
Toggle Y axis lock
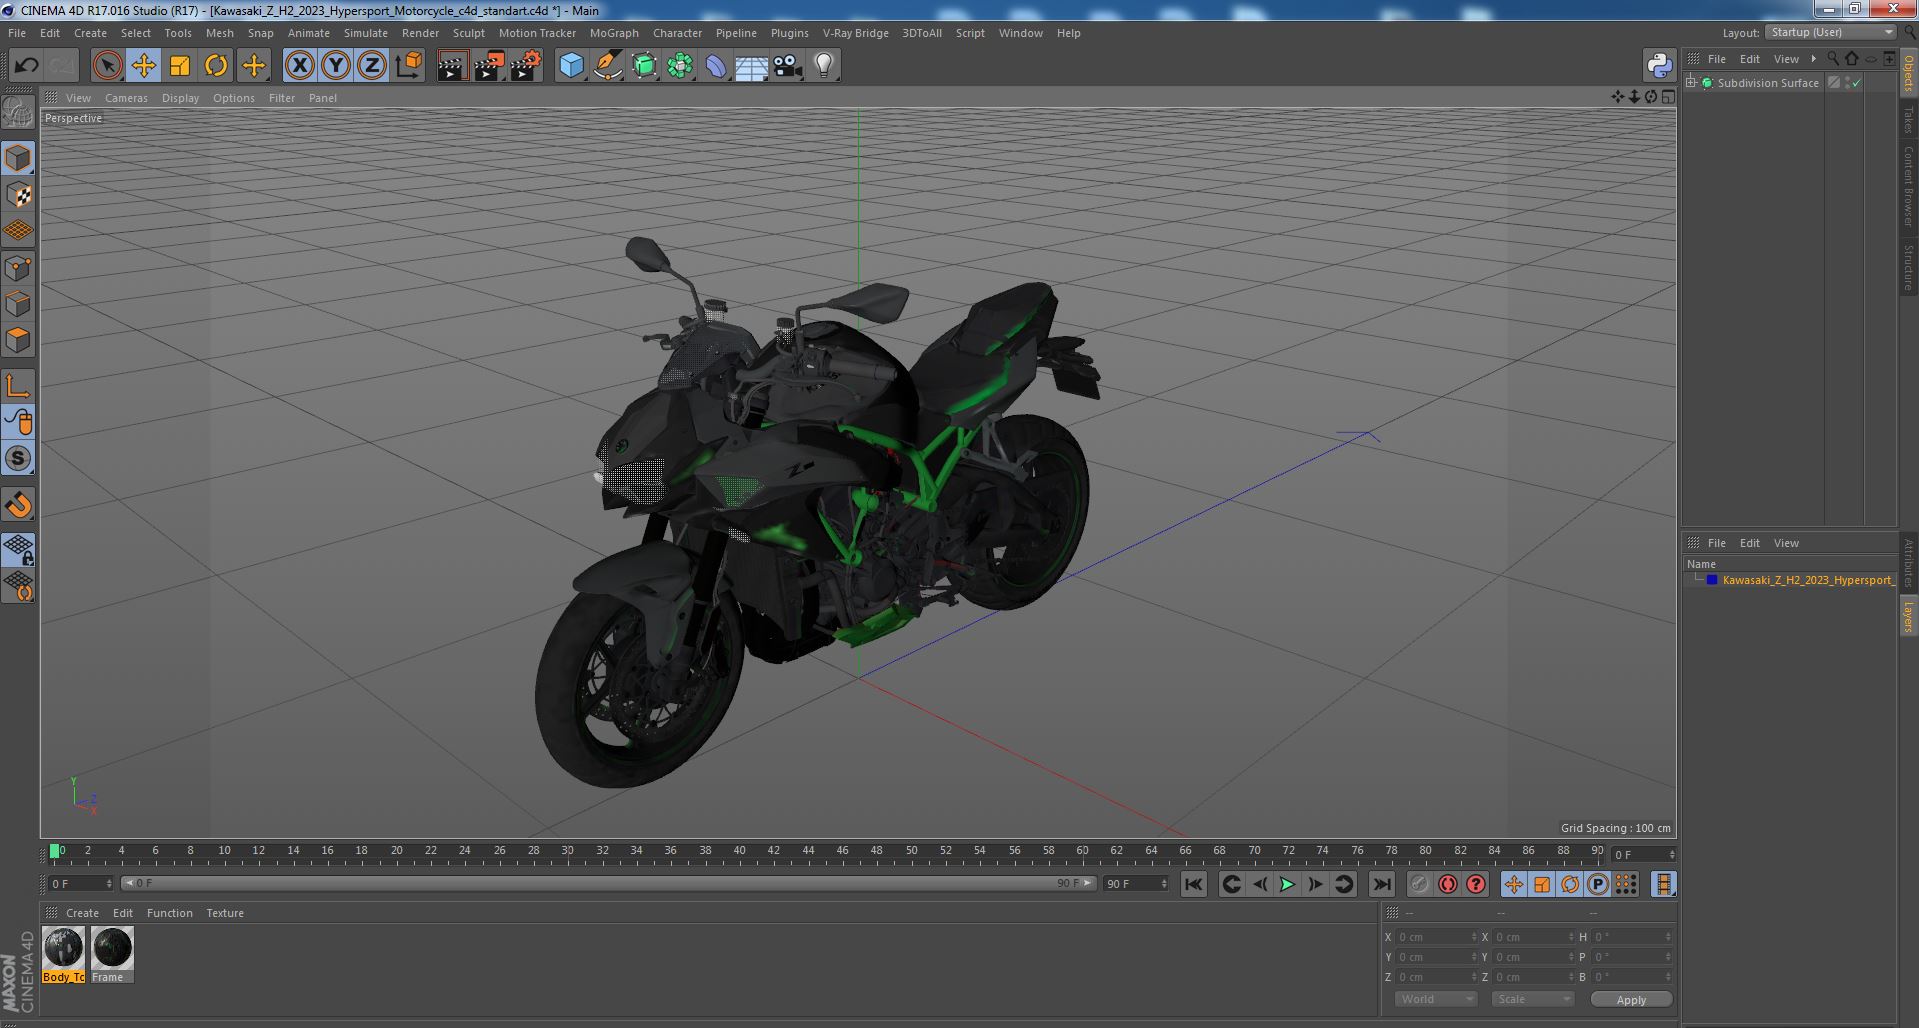pos(336,66)
